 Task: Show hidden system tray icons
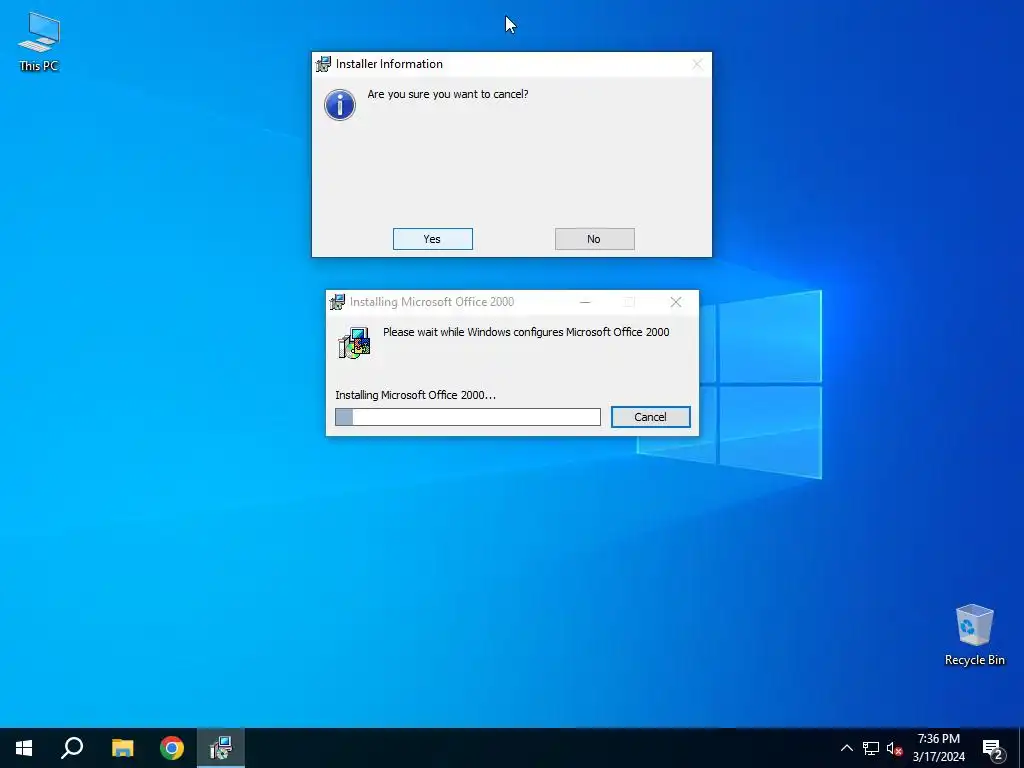click(x=846, y=748)
